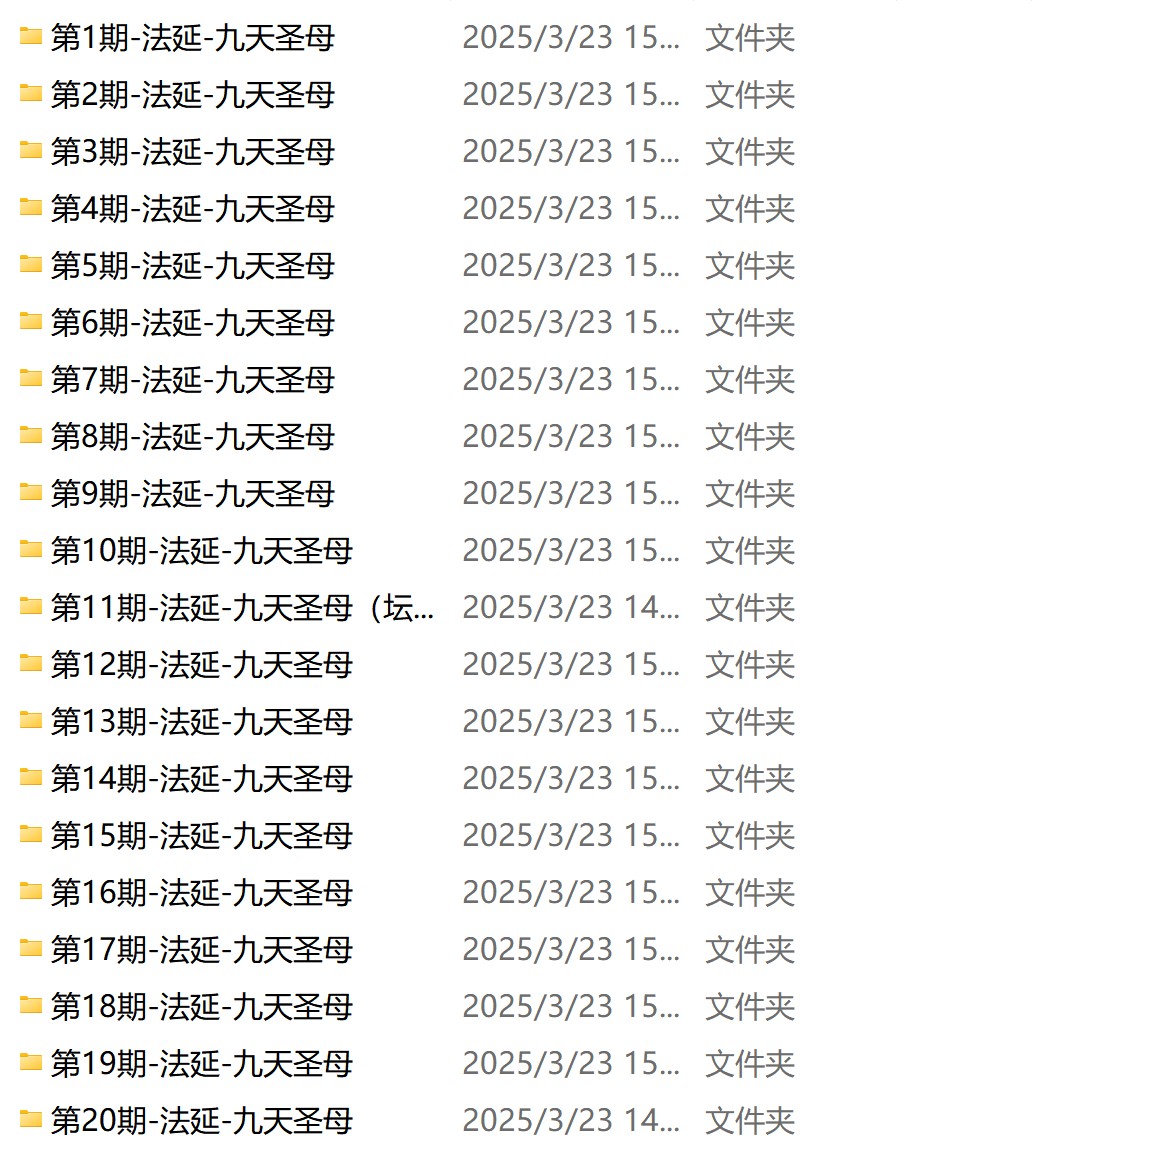Select the 第13期-法延-九天圣母 folder name
This screenshot has height=1162, width=1162.
(202, 722)
